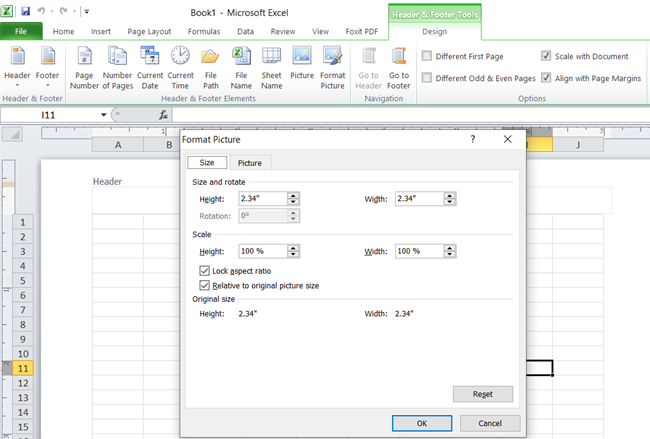Insert File Path element
This screenshot has width=650, height=439.
pos(211,66)
